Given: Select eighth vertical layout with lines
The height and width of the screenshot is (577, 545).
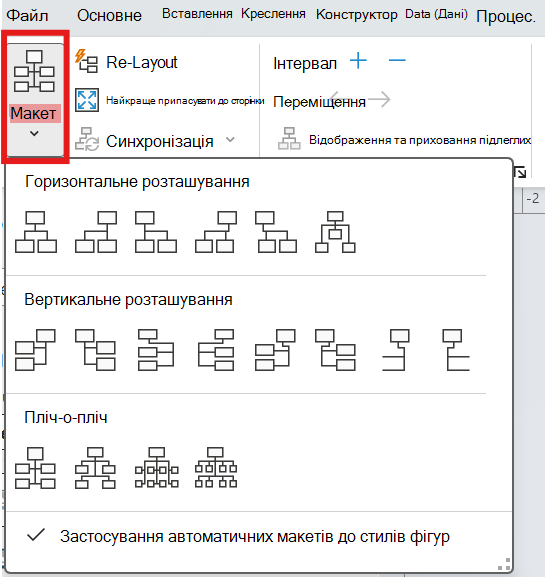Looking at the screenshot, I should click(x=456, y=350).
